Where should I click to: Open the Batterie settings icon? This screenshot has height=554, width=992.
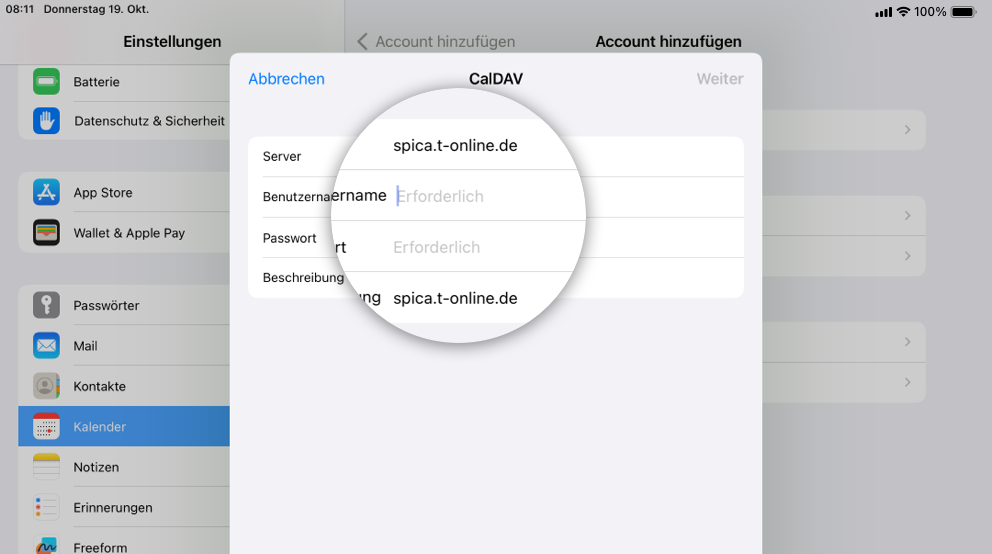tap(46, 82)
